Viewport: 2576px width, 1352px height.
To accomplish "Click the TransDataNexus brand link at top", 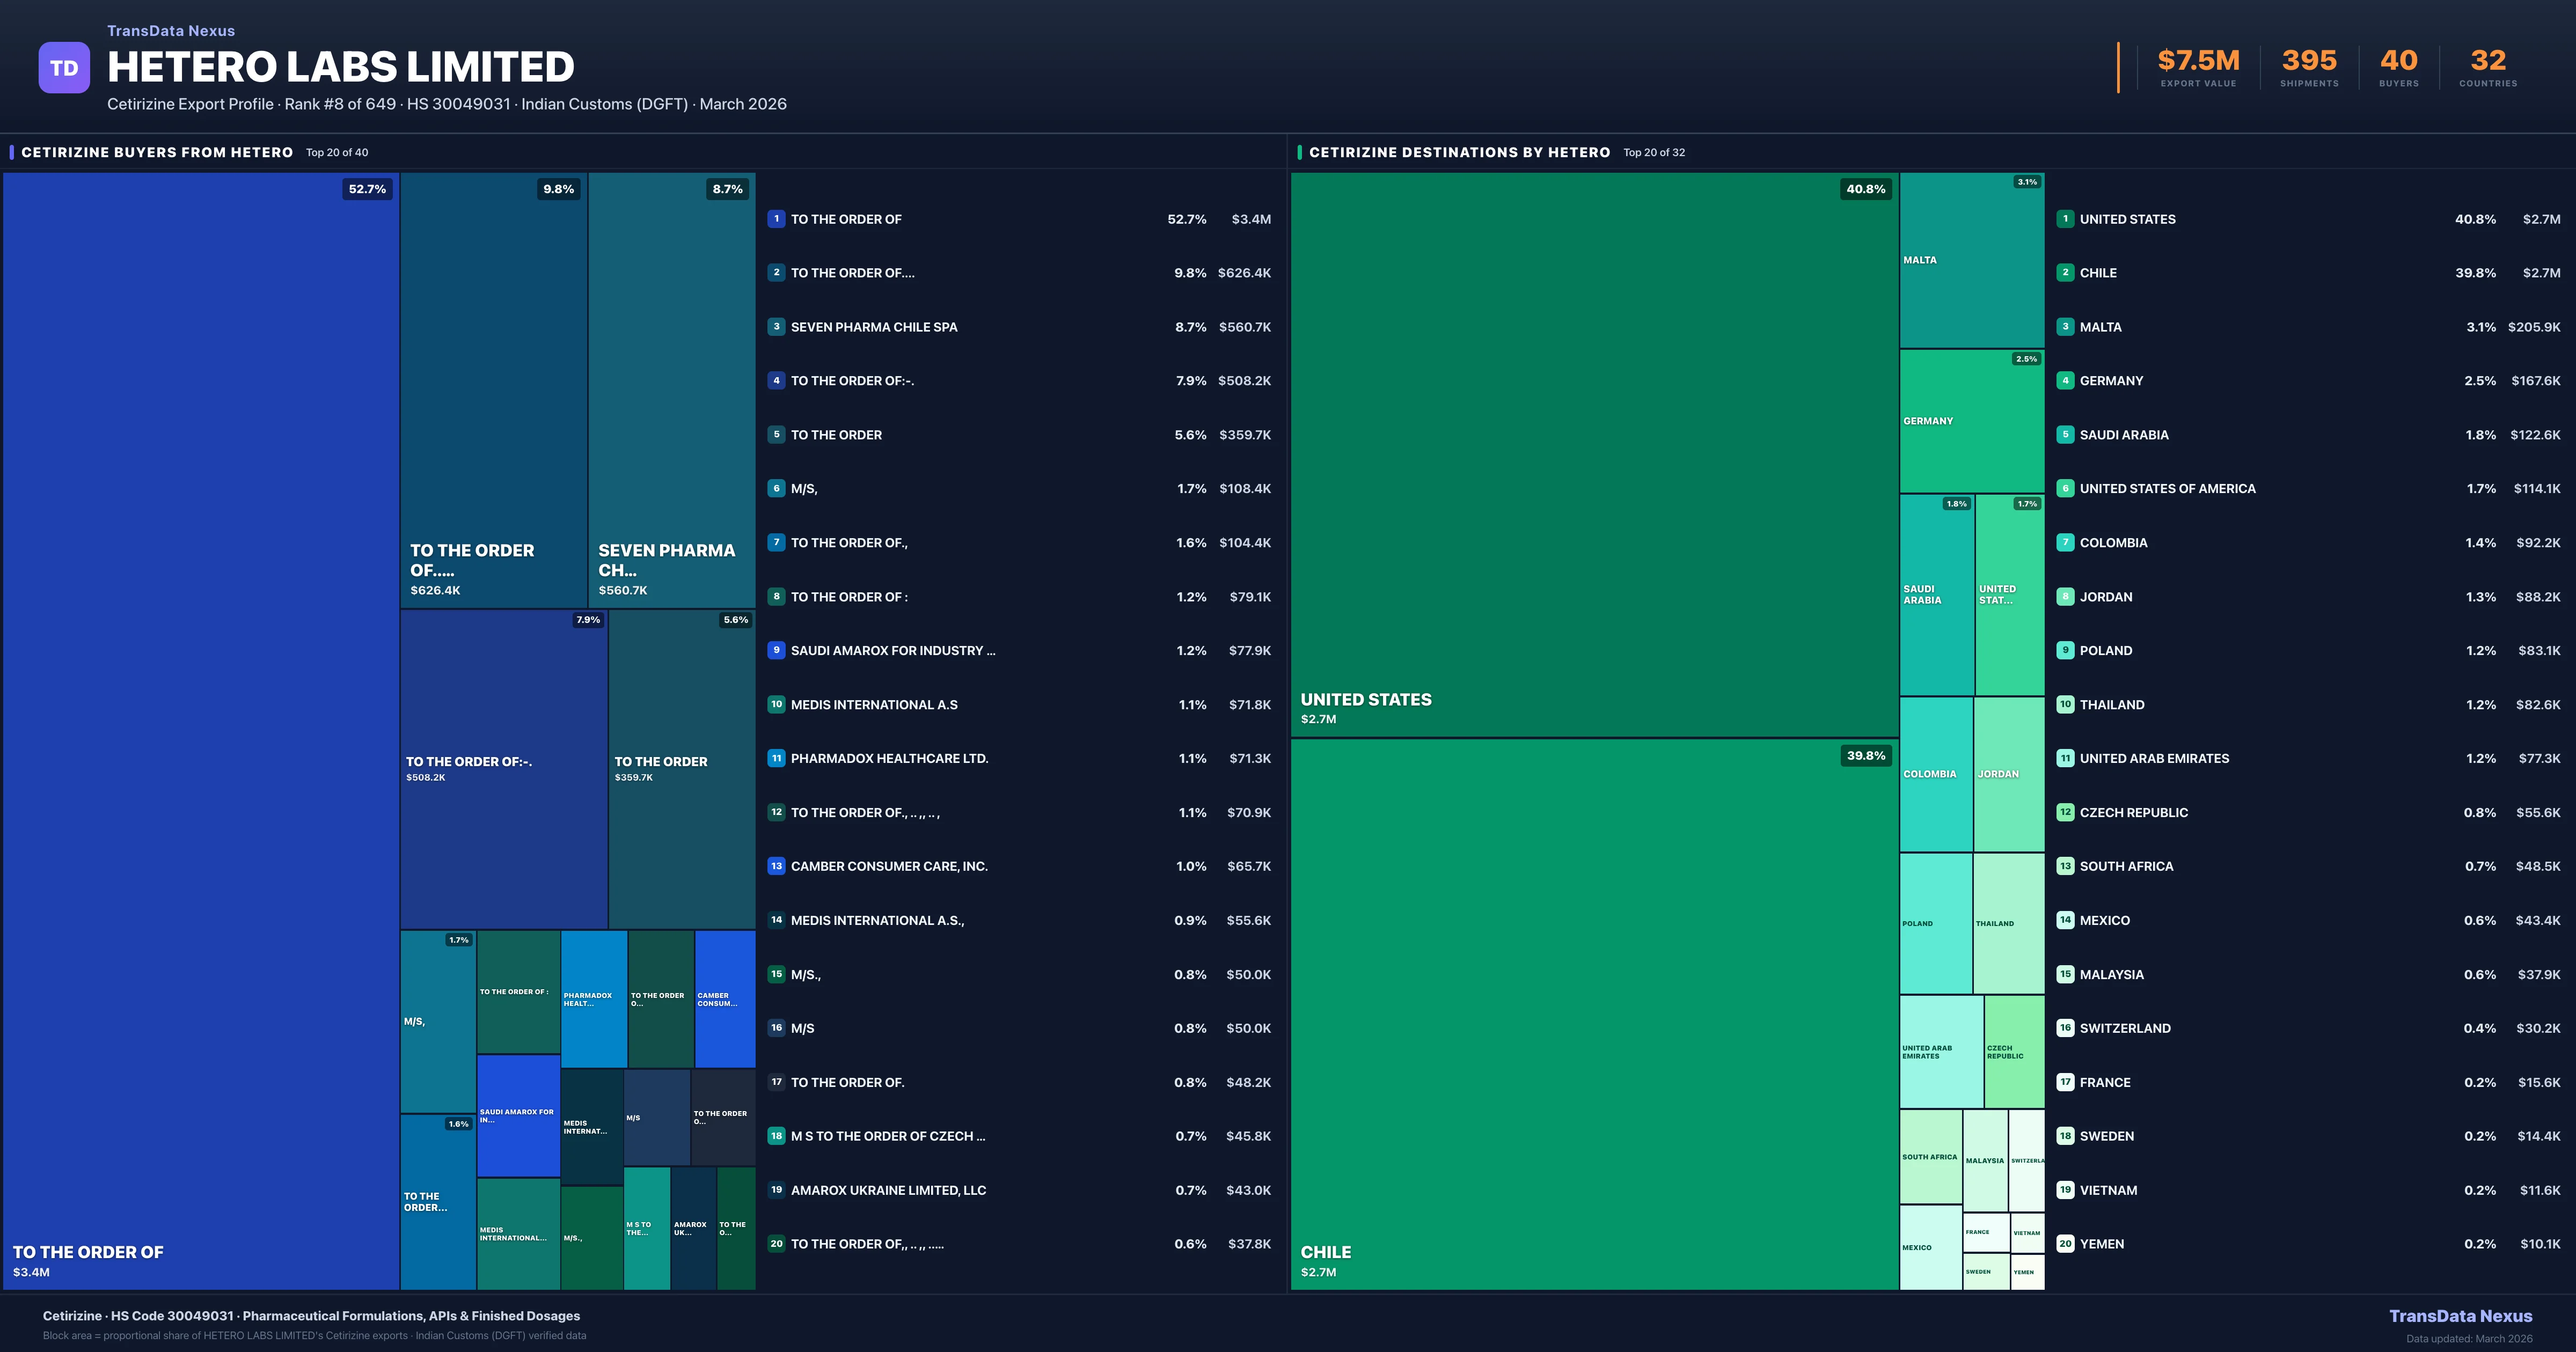I will (x=171, y=31).
